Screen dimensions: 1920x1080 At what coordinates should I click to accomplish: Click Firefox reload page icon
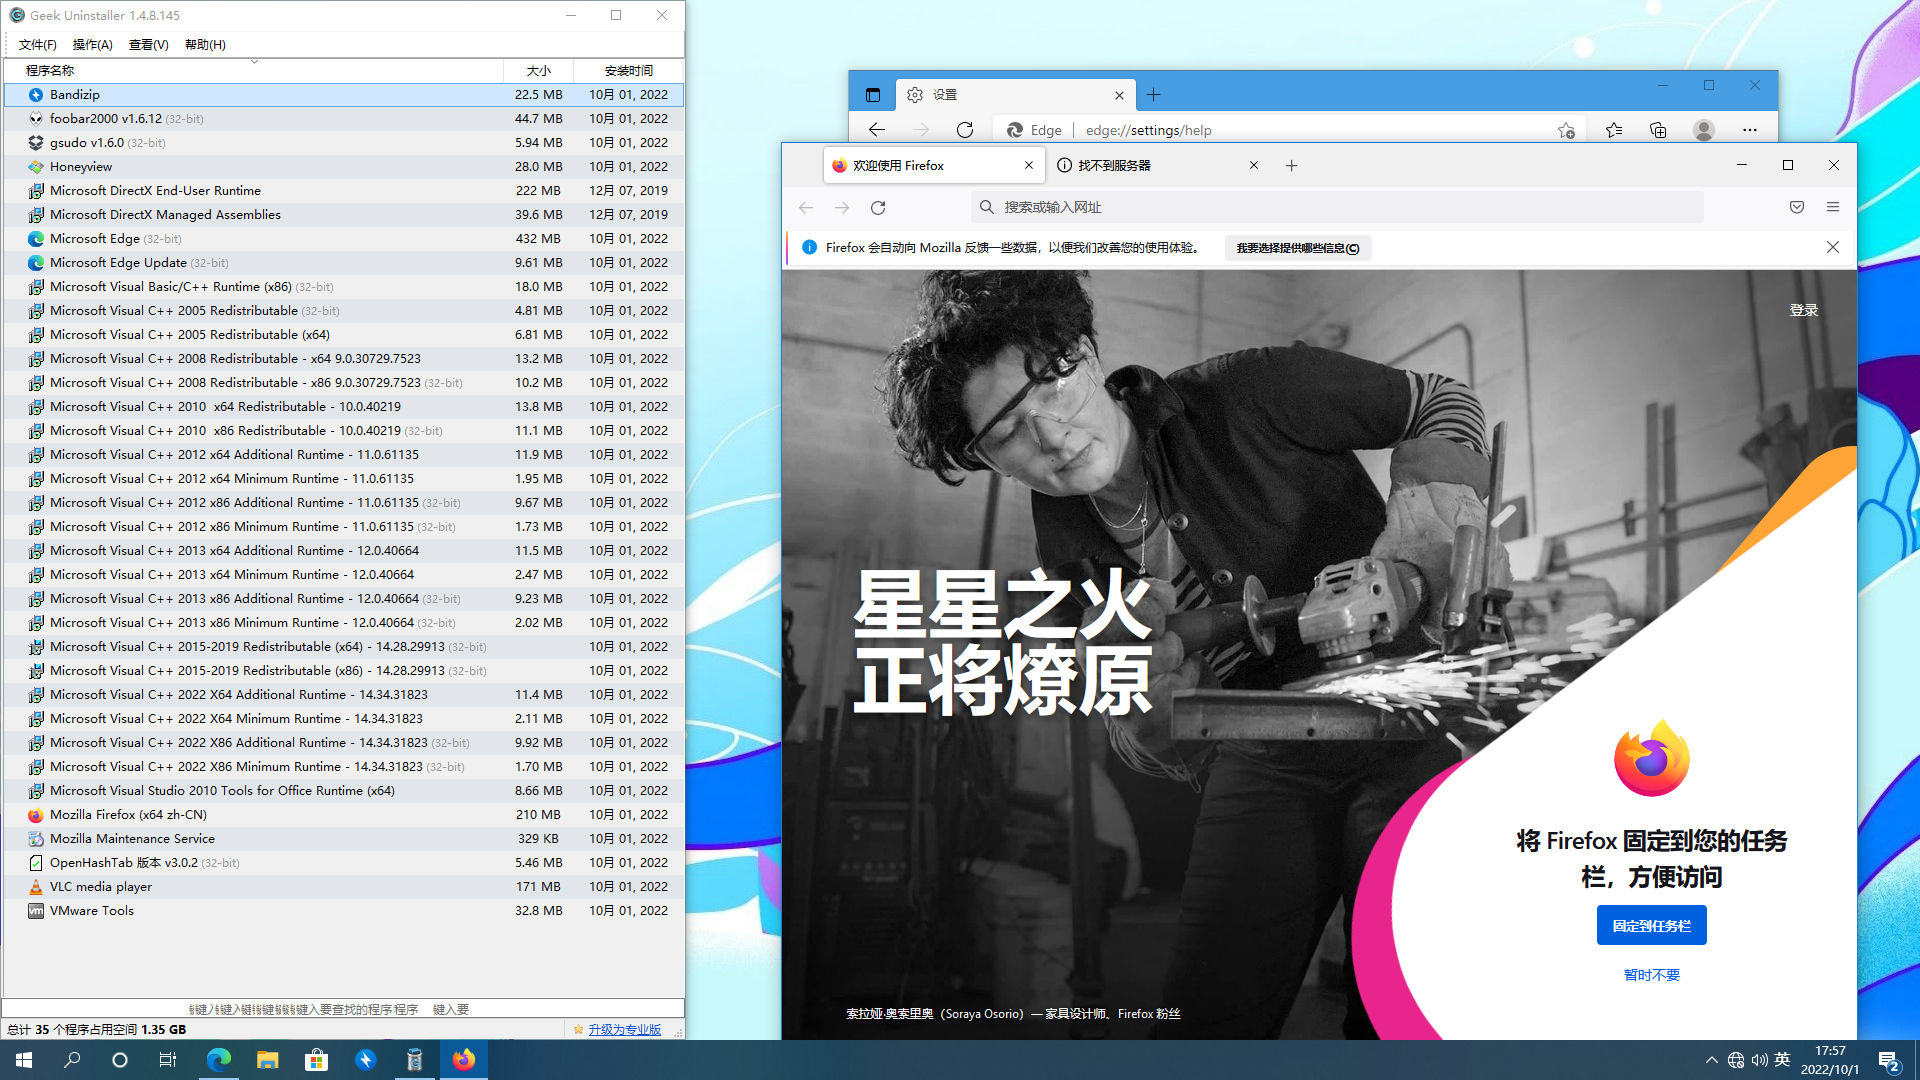[x=878, y=207]
